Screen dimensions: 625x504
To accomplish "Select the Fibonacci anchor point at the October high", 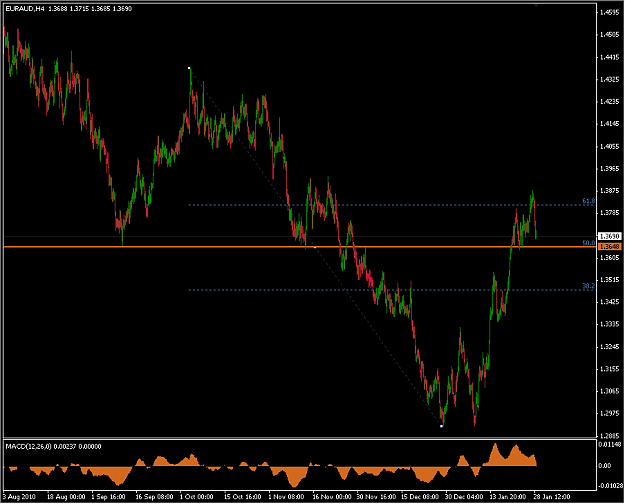I will [189, 68].
